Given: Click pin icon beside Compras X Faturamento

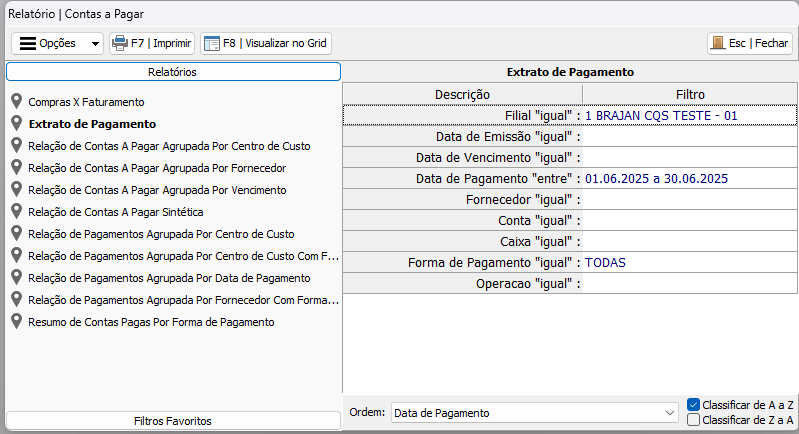Looking at the screenshot, I should click(17, 102).
